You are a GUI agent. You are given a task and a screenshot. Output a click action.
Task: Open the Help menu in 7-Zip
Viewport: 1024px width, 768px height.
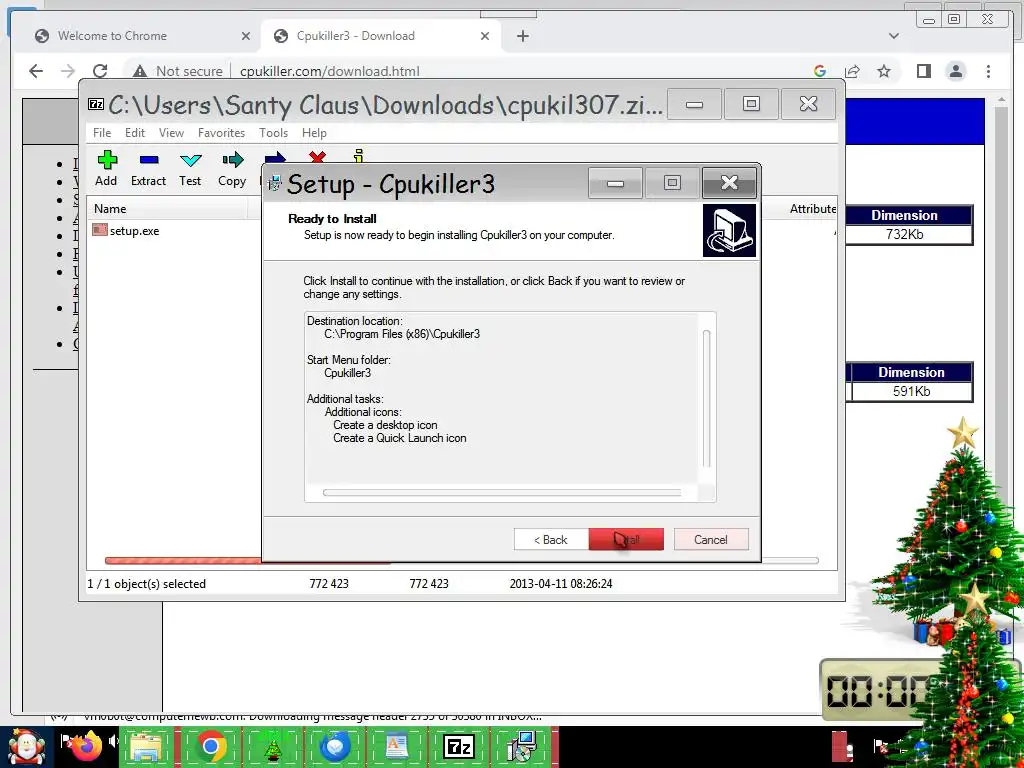[x=314, y=133]
